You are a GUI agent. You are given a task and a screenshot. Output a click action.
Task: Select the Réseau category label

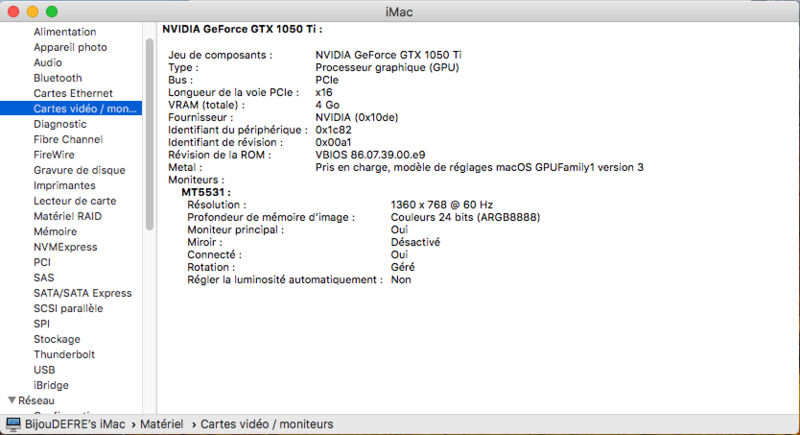pos(36,400)
